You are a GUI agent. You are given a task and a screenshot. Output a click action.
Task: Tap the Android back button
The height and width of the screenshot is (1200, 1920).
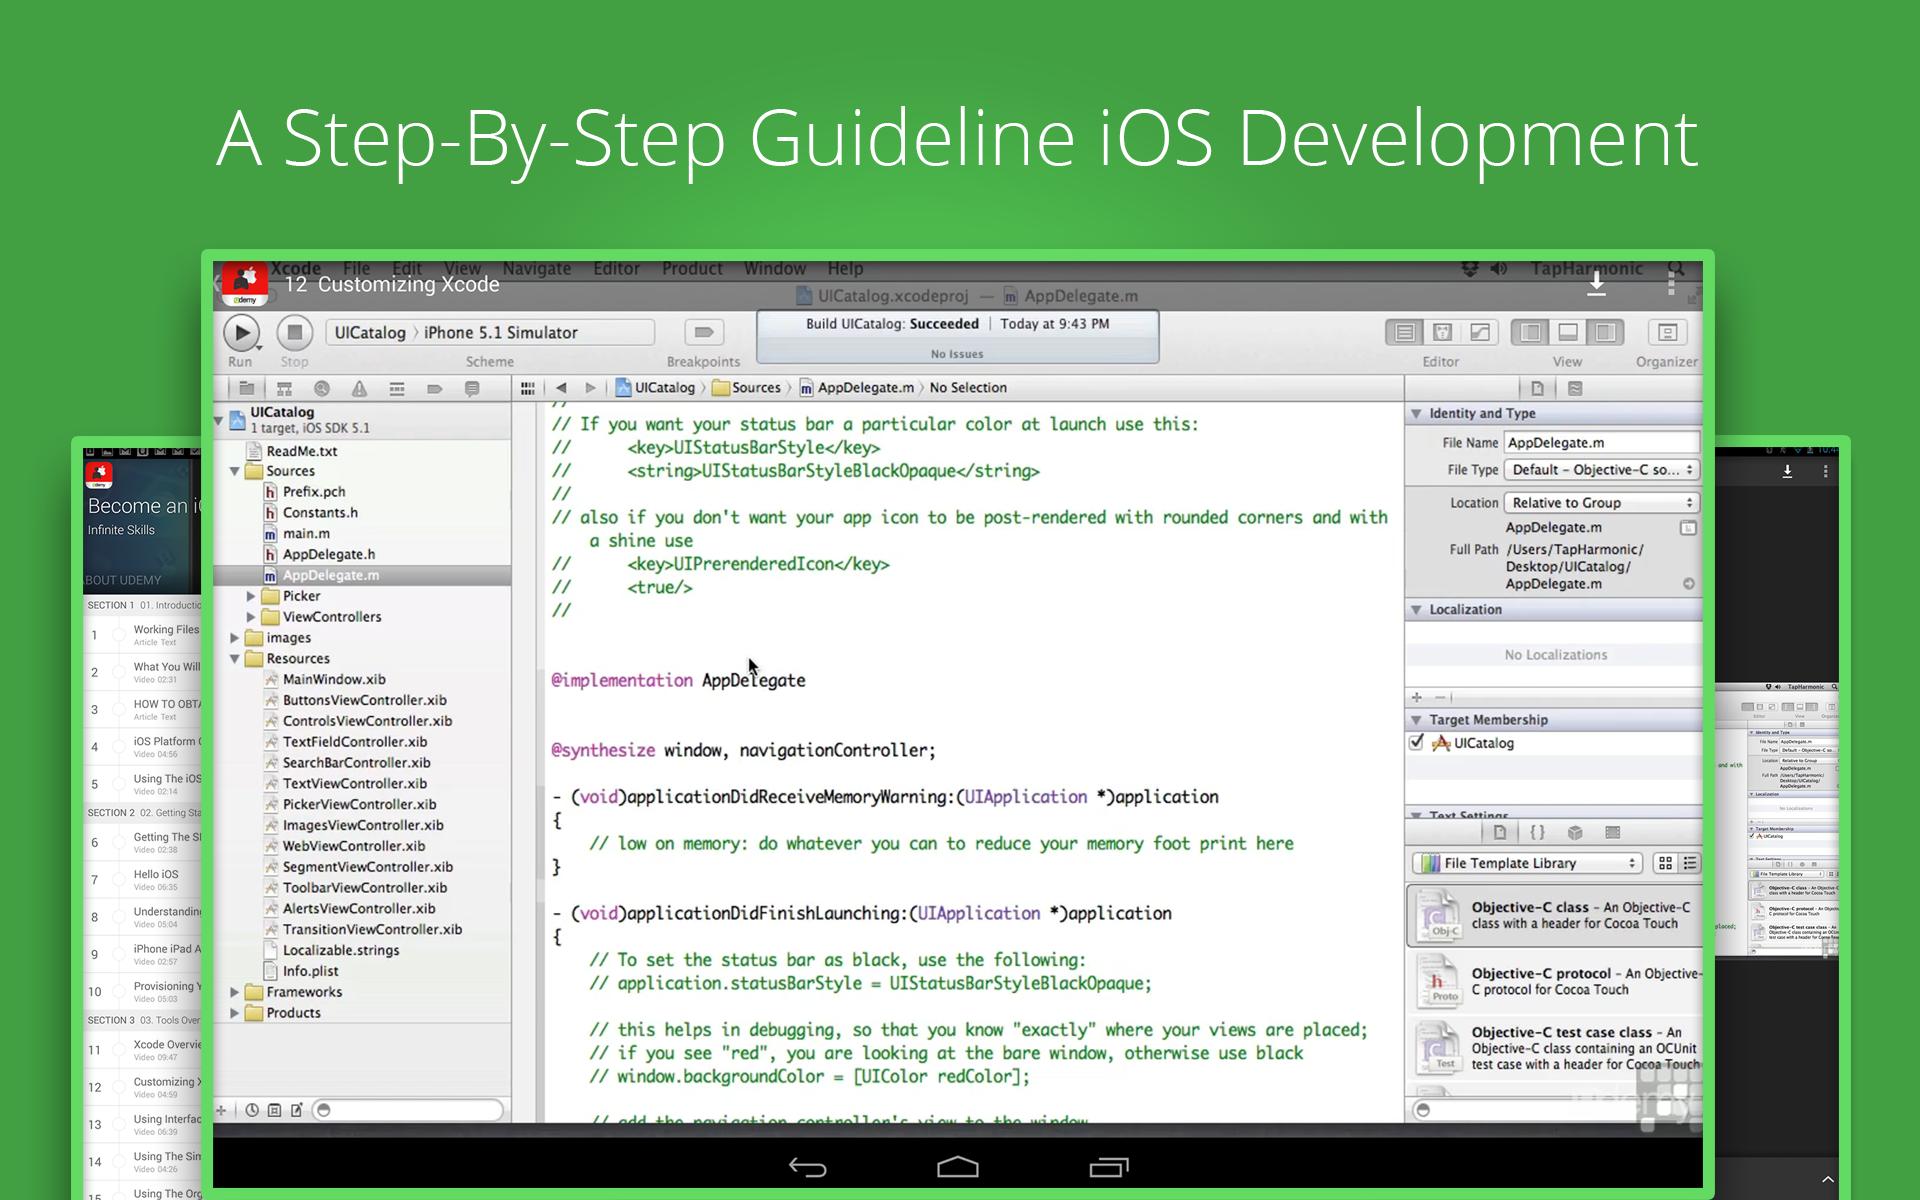807,1167
